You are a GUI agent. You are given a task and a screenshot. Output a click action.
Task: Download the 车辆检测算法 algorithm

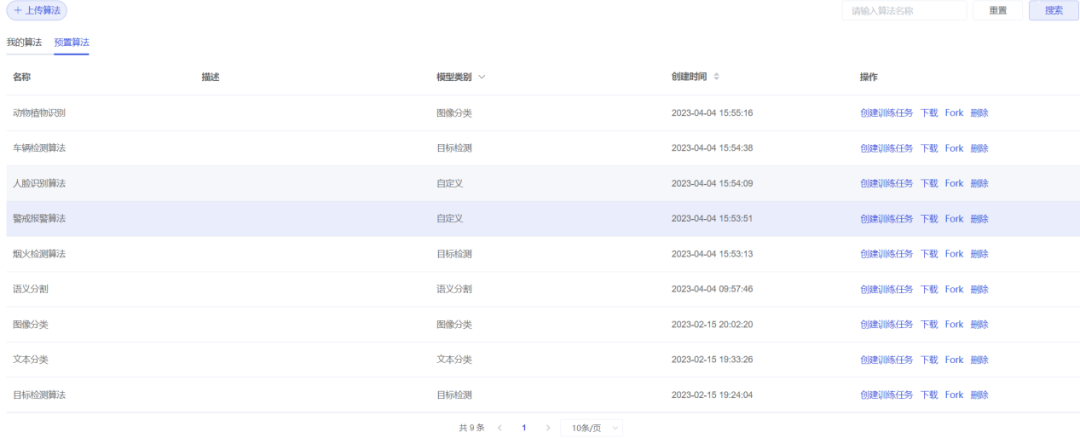click(x=929, y=148)
